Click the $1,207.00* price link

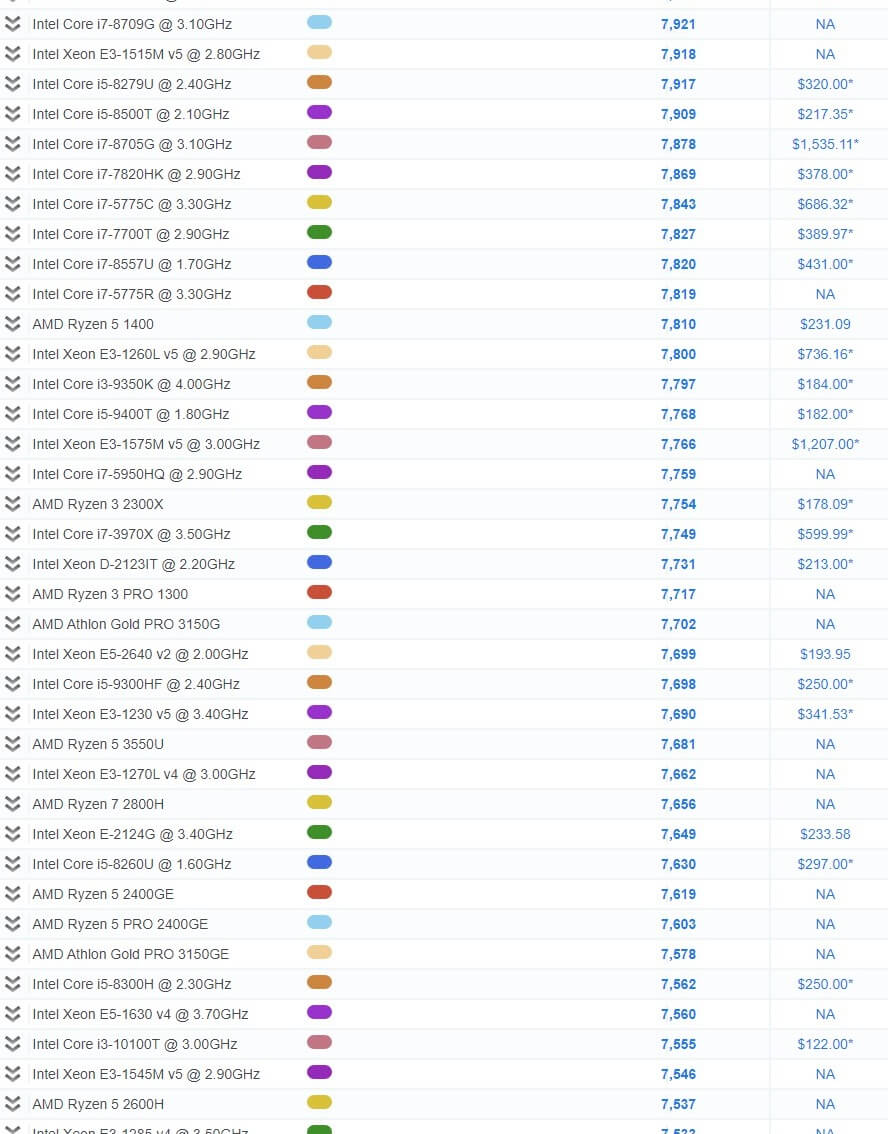click(825, 444)
